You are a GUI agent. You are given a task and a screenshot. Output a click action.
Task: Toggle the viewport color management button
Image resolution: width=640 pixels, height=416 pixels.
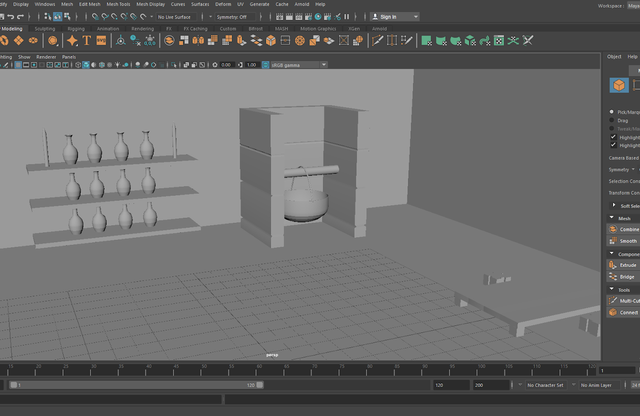[265, 65]
